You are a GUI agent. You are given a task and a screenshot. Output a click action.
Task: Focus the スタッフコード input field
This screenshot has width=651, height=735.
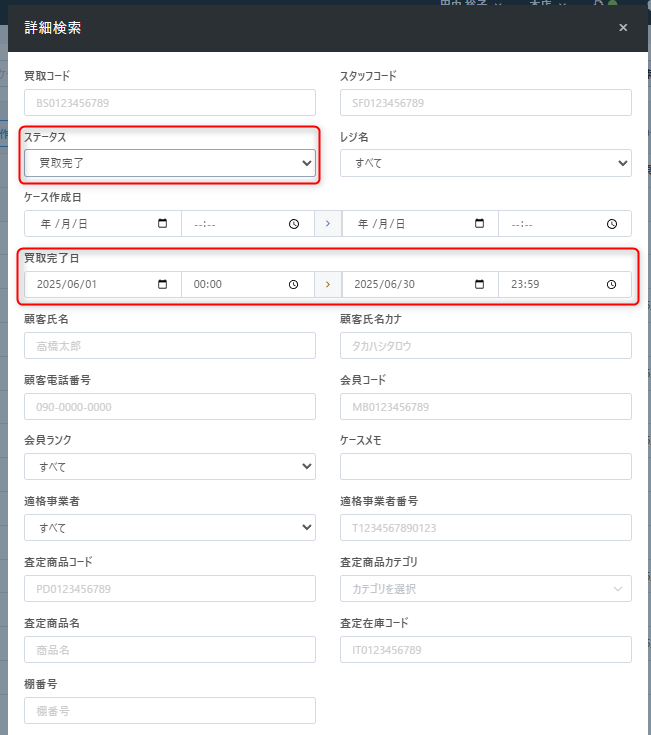pos(486,102)
